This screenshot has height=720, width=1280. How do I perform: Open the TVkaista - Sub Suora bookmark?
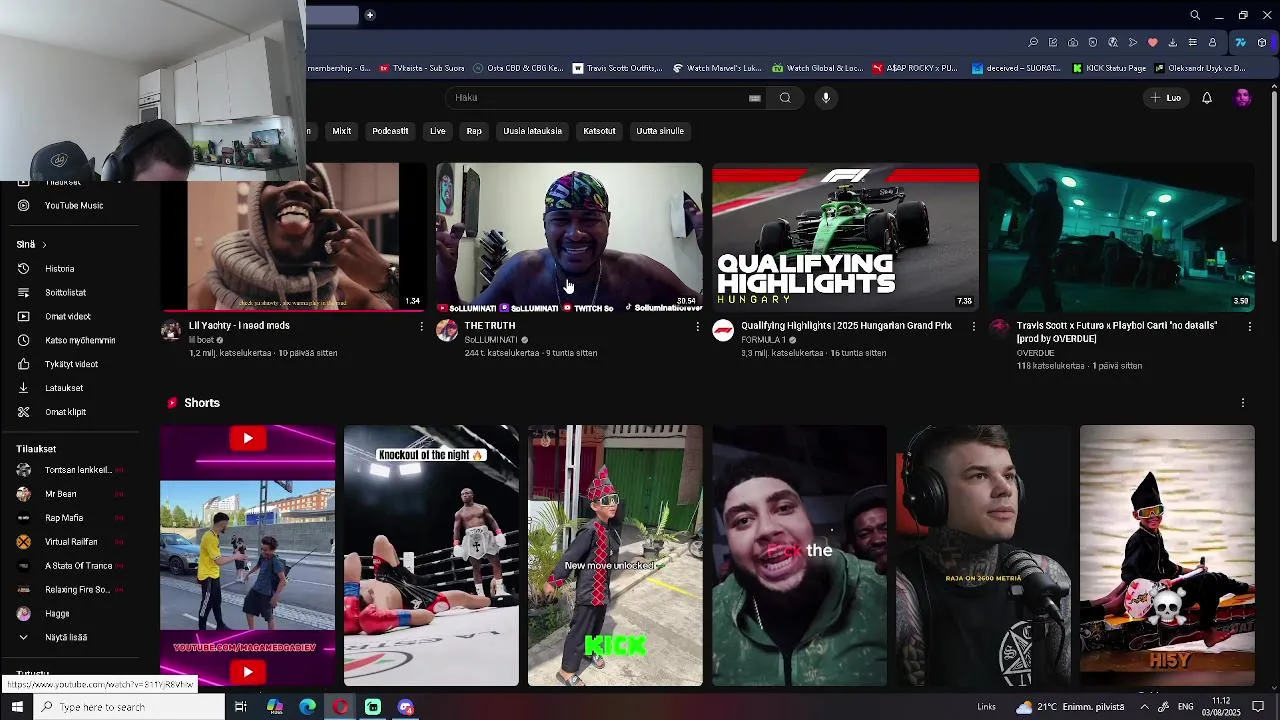(x=422, y=68)
